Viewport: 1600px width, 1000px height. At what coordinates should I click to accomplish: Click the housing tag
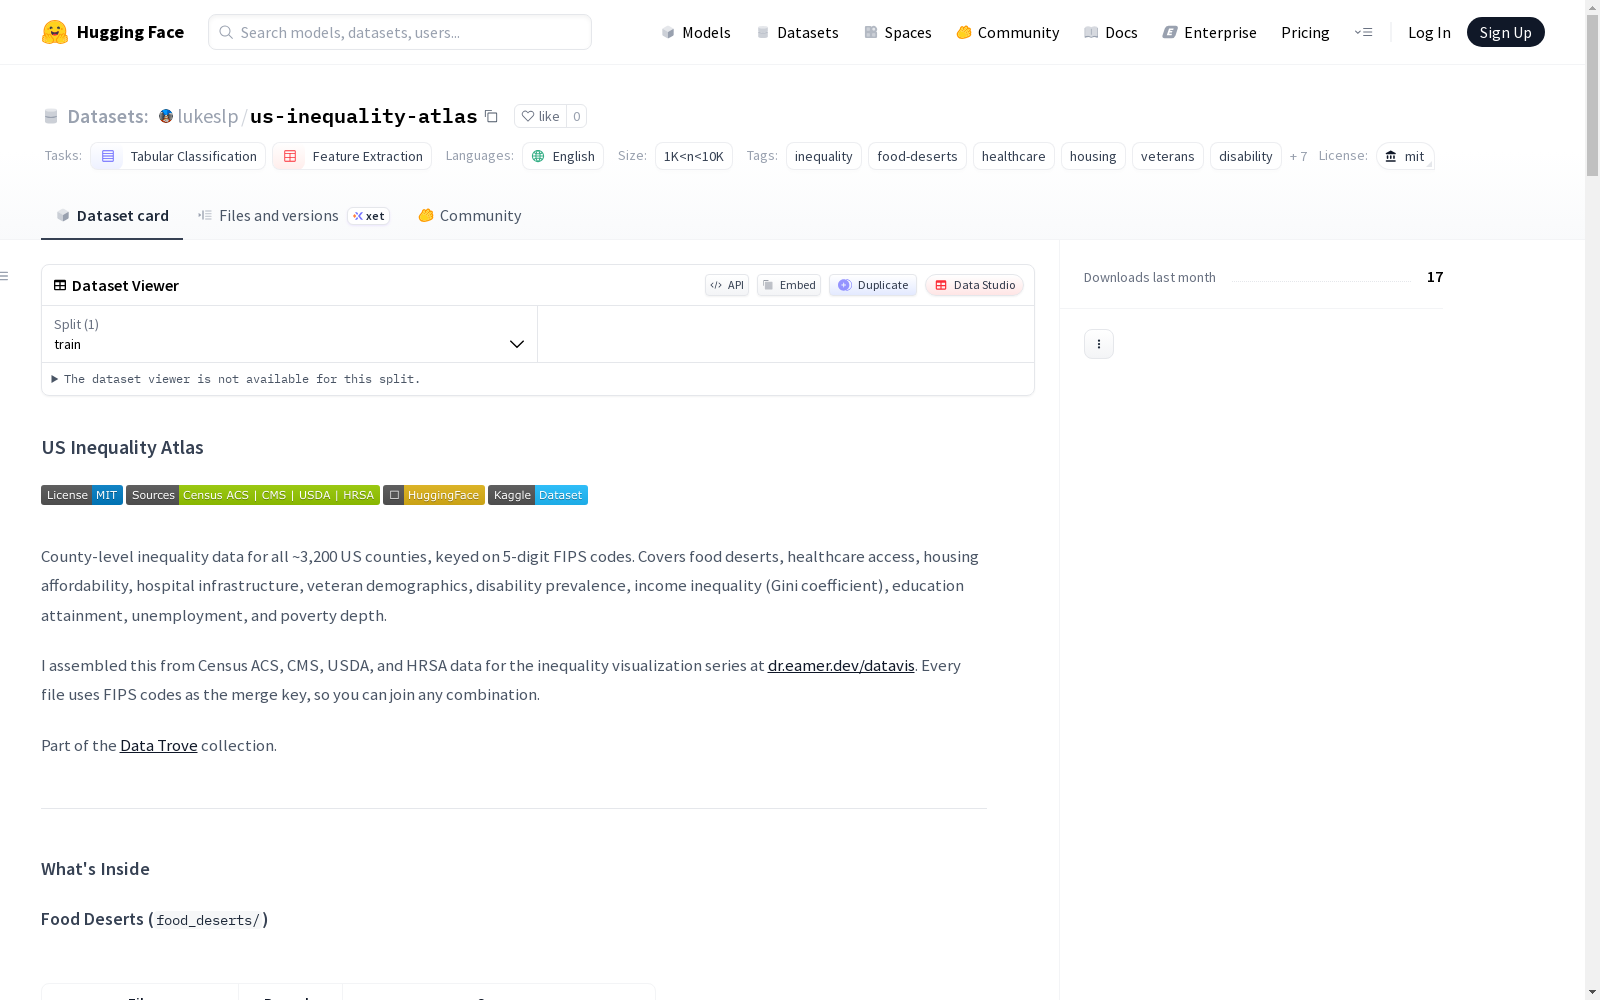1093,156
